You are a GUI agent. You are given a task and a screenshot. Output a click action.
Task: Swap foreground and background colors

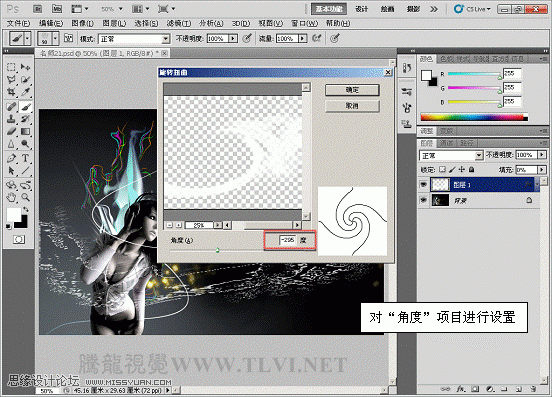25,209
